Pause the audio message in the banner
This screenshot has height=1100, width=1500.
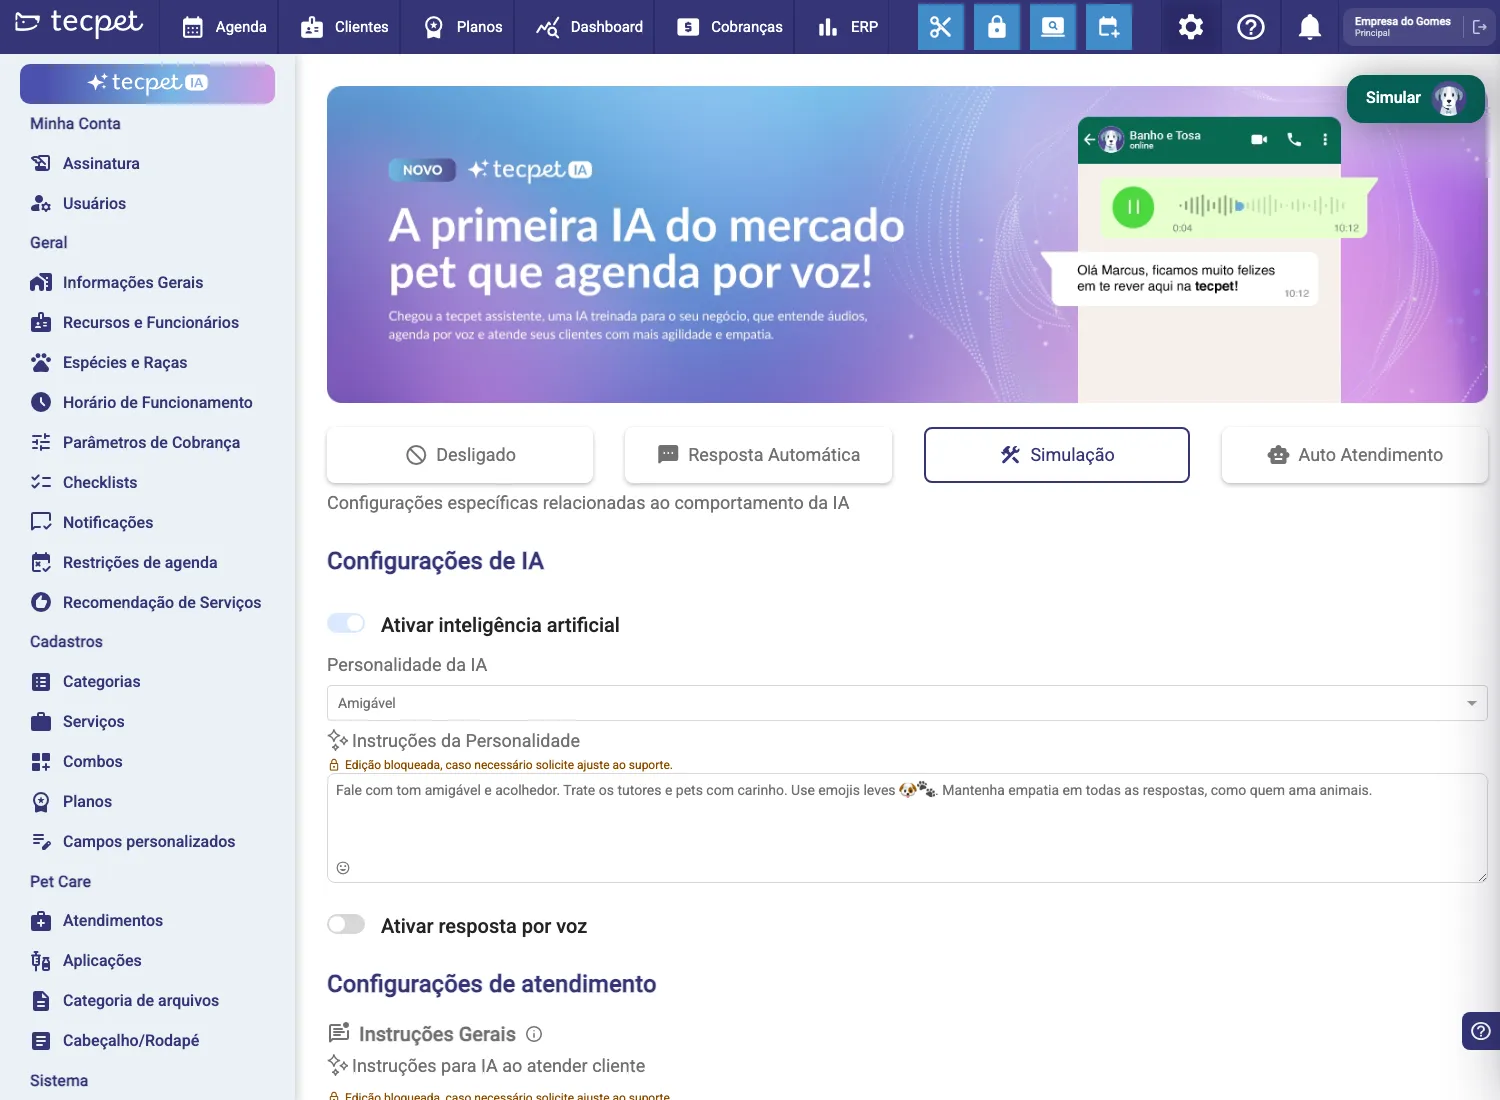tap(1133, 207)
